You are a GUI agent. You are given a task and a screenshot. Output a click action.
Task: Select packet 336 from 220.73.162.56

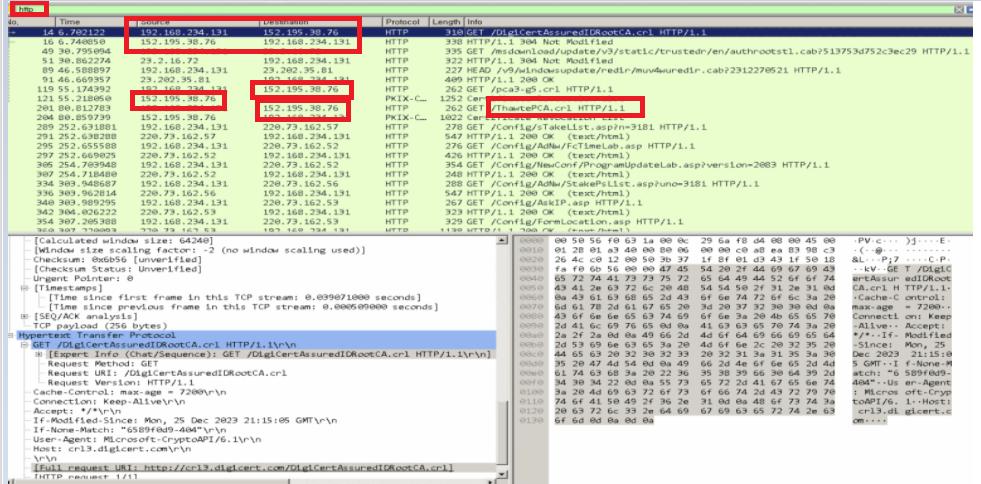(489, 193)
